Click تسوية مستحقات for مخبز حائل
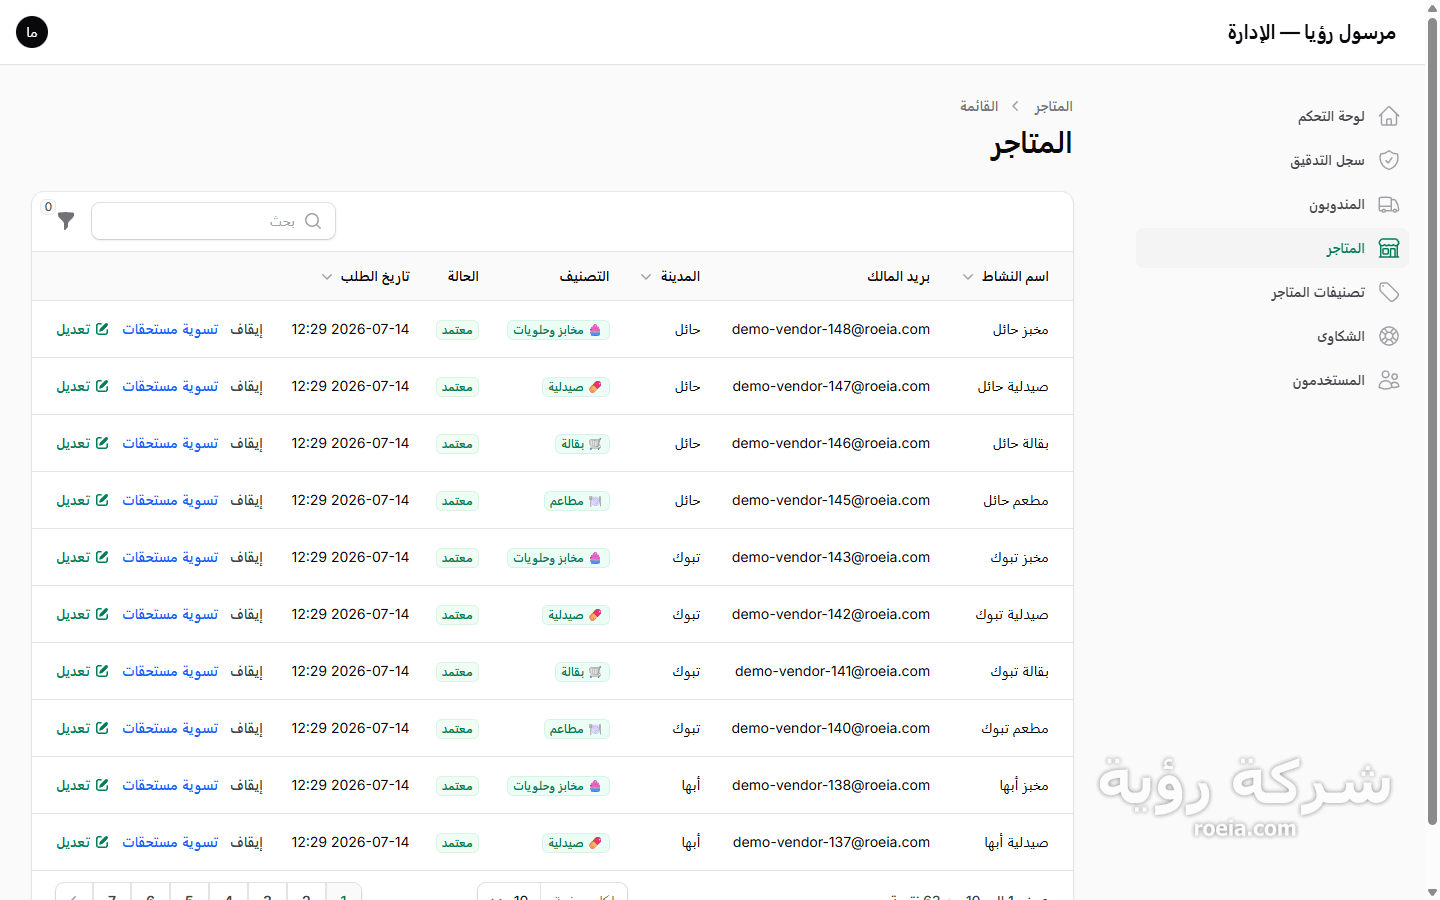The height and width of the screenshot is (900, 1440). click(170, 329)
